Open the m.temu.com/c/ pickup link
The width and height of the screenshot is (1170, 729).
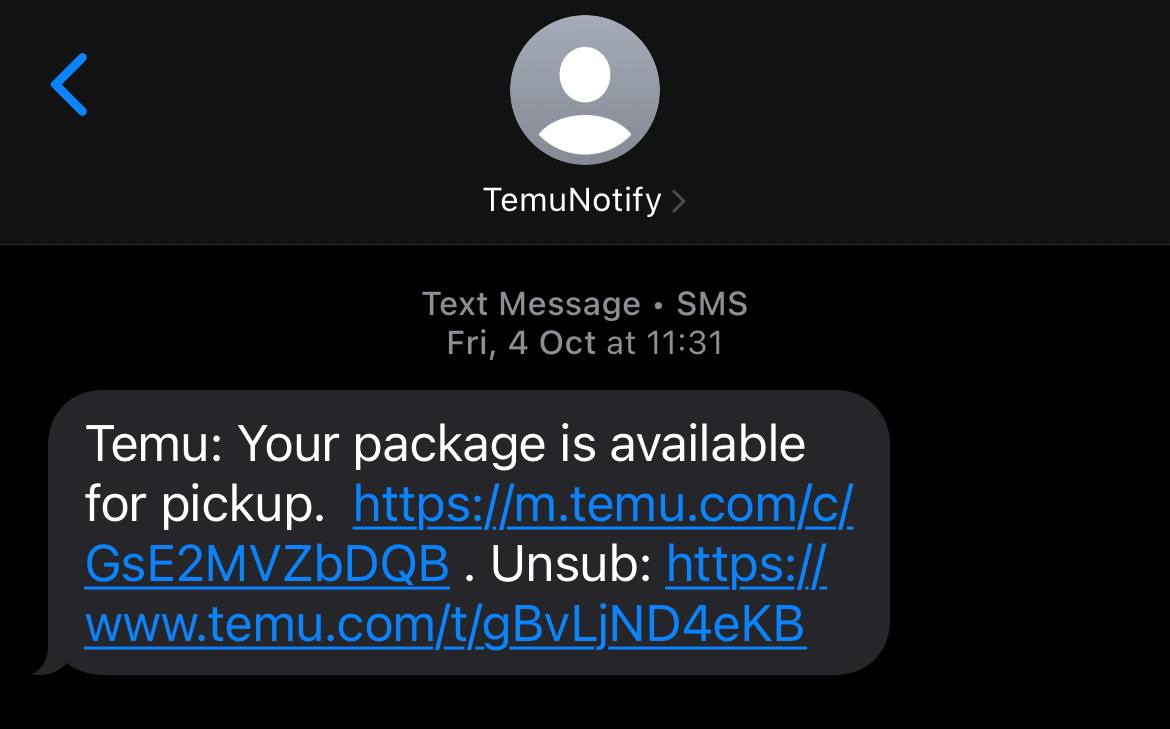click(603, 506)
